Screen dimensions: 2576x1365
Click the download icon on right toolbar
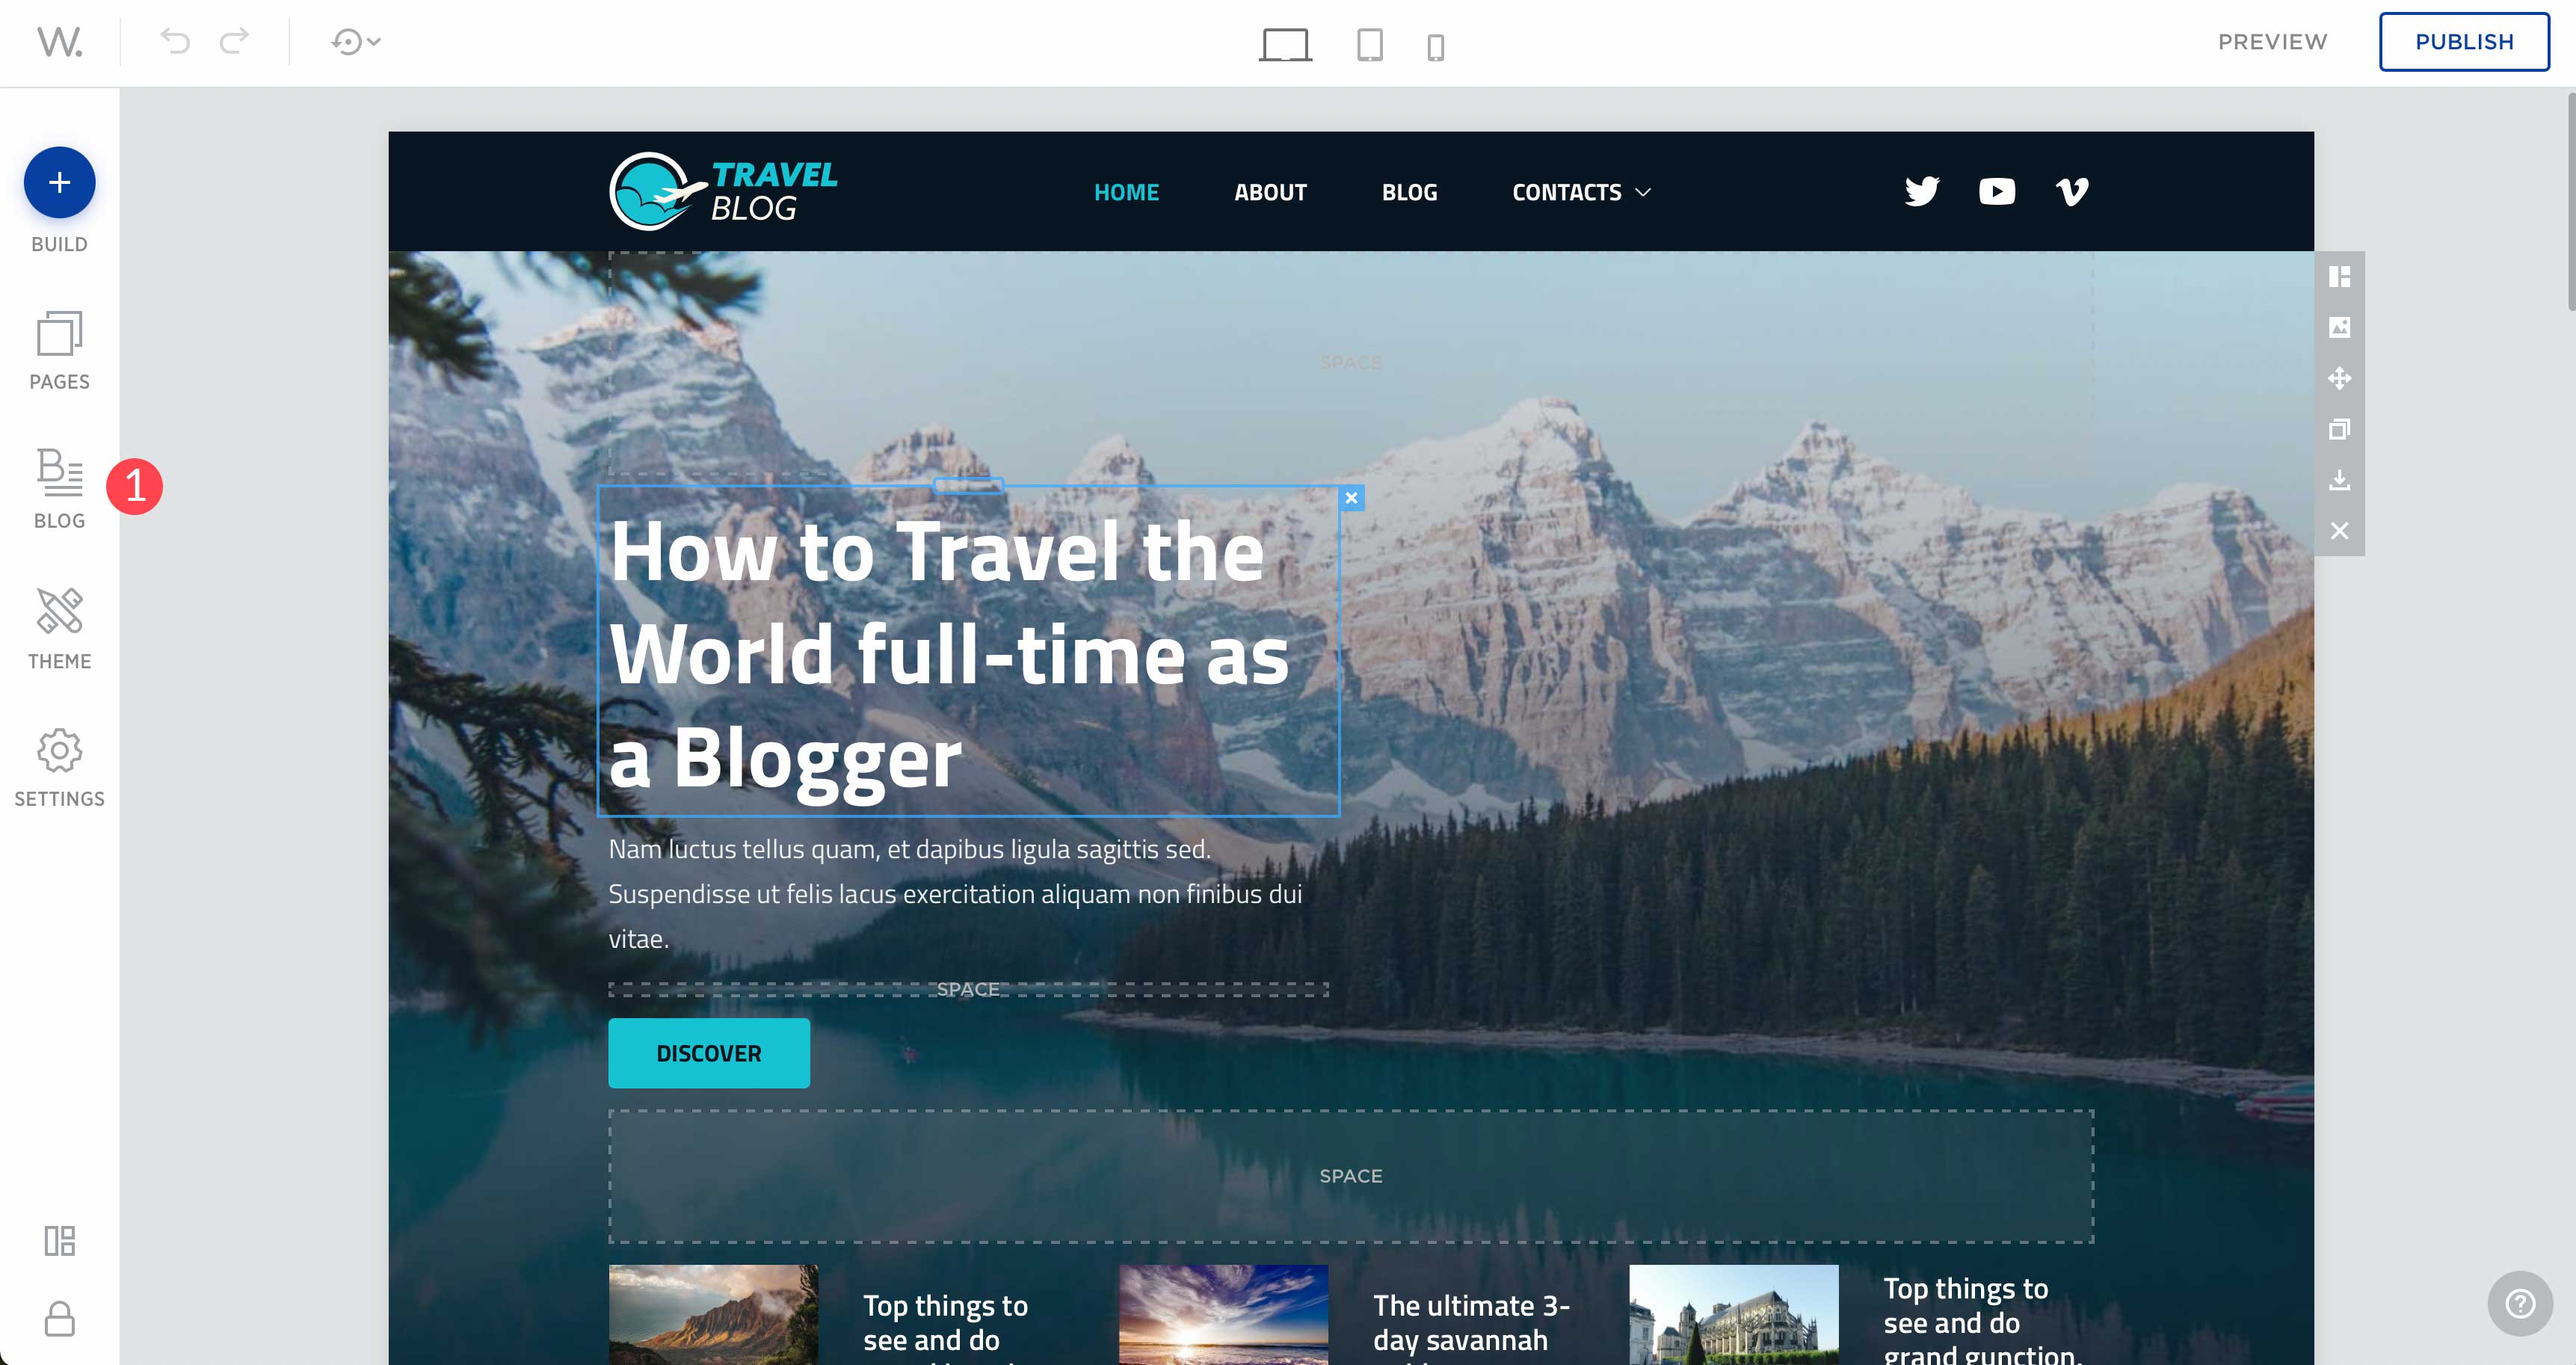point(2341,479)
